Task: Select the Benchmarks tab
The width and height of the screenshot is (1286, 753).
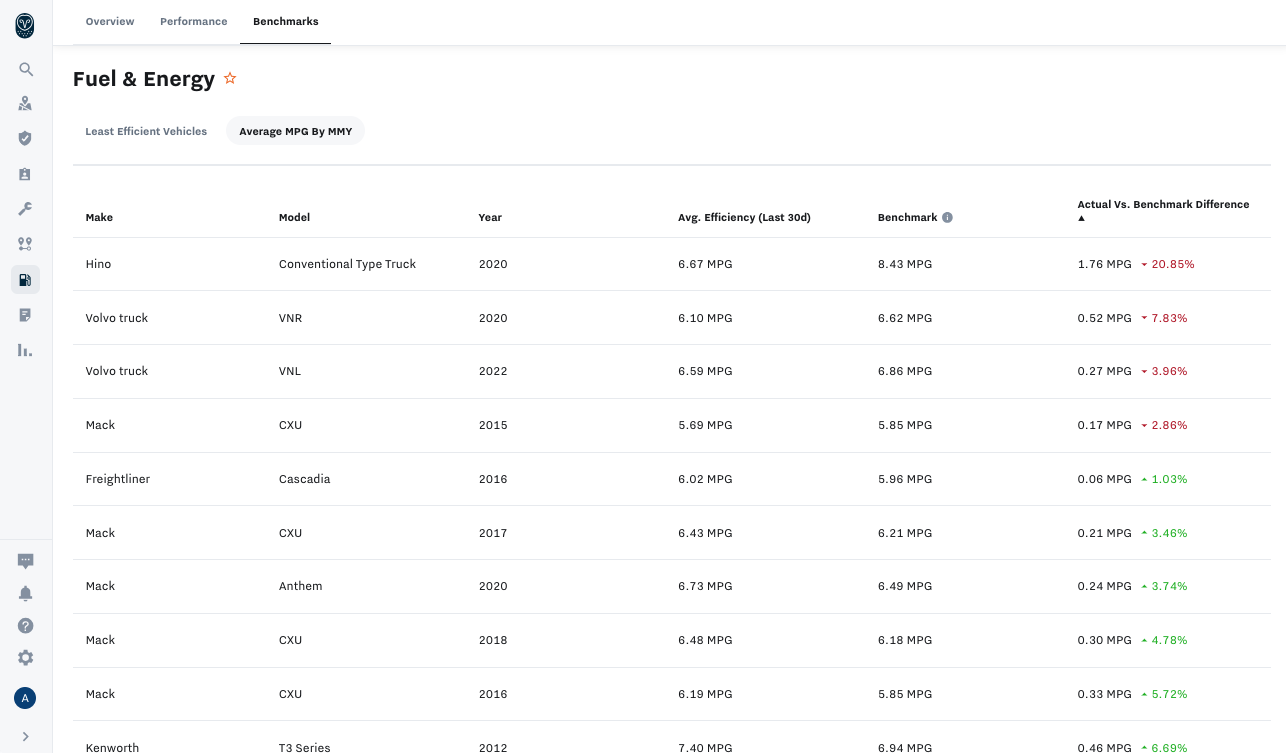Action: (x=286, y=21)
